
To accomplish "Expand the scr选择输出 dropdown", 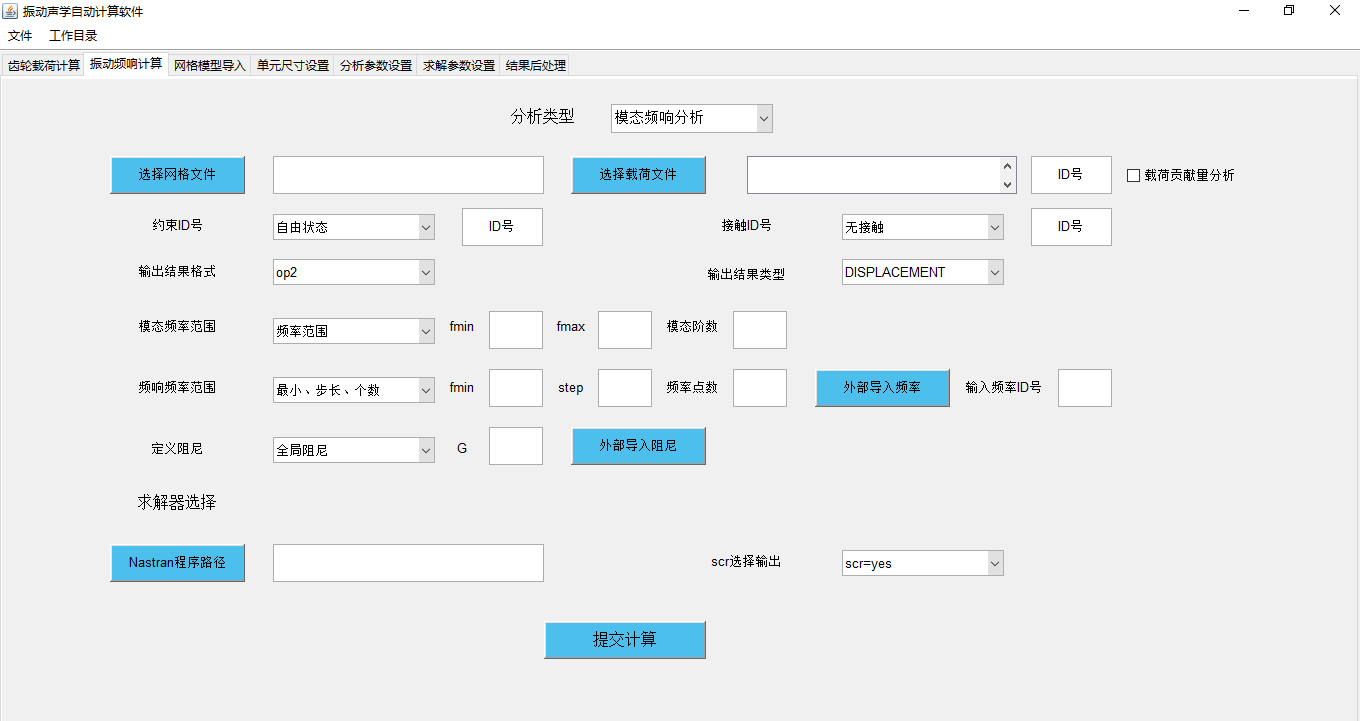I will coord(922,563).
